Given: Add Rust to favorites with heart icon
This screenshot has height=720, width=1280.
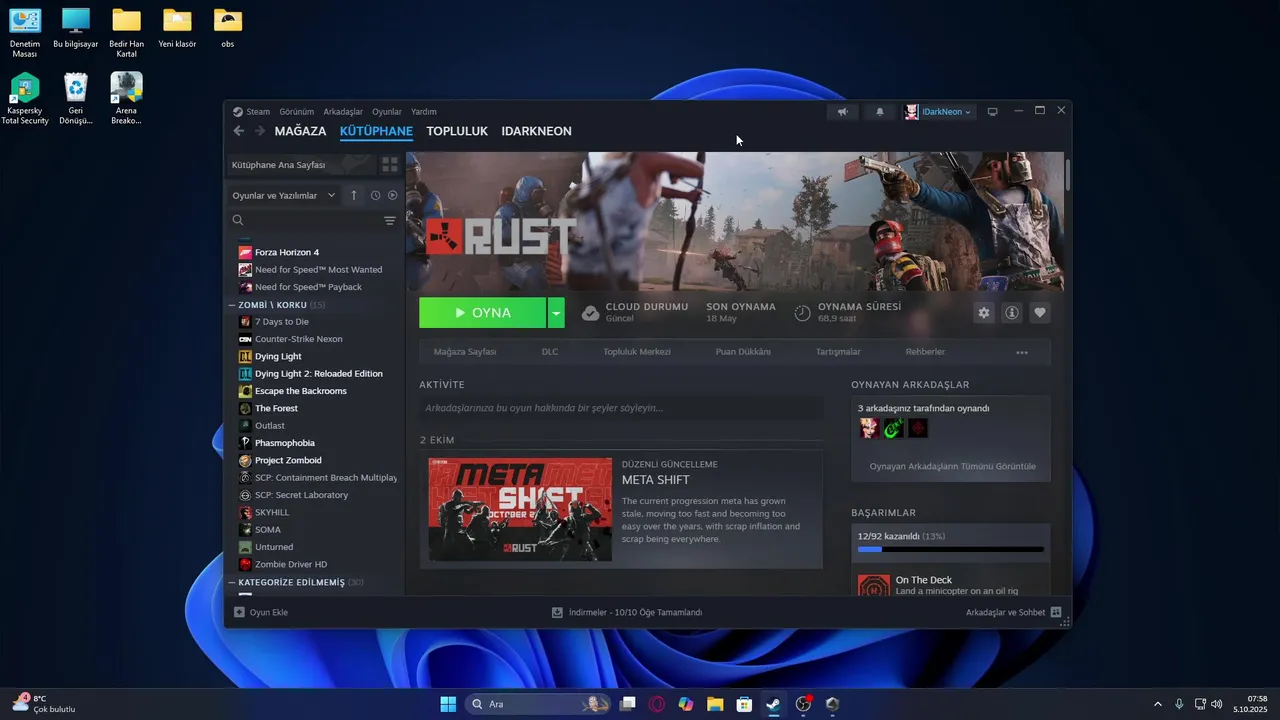Looking at the screenshot, I should 1040,313.
